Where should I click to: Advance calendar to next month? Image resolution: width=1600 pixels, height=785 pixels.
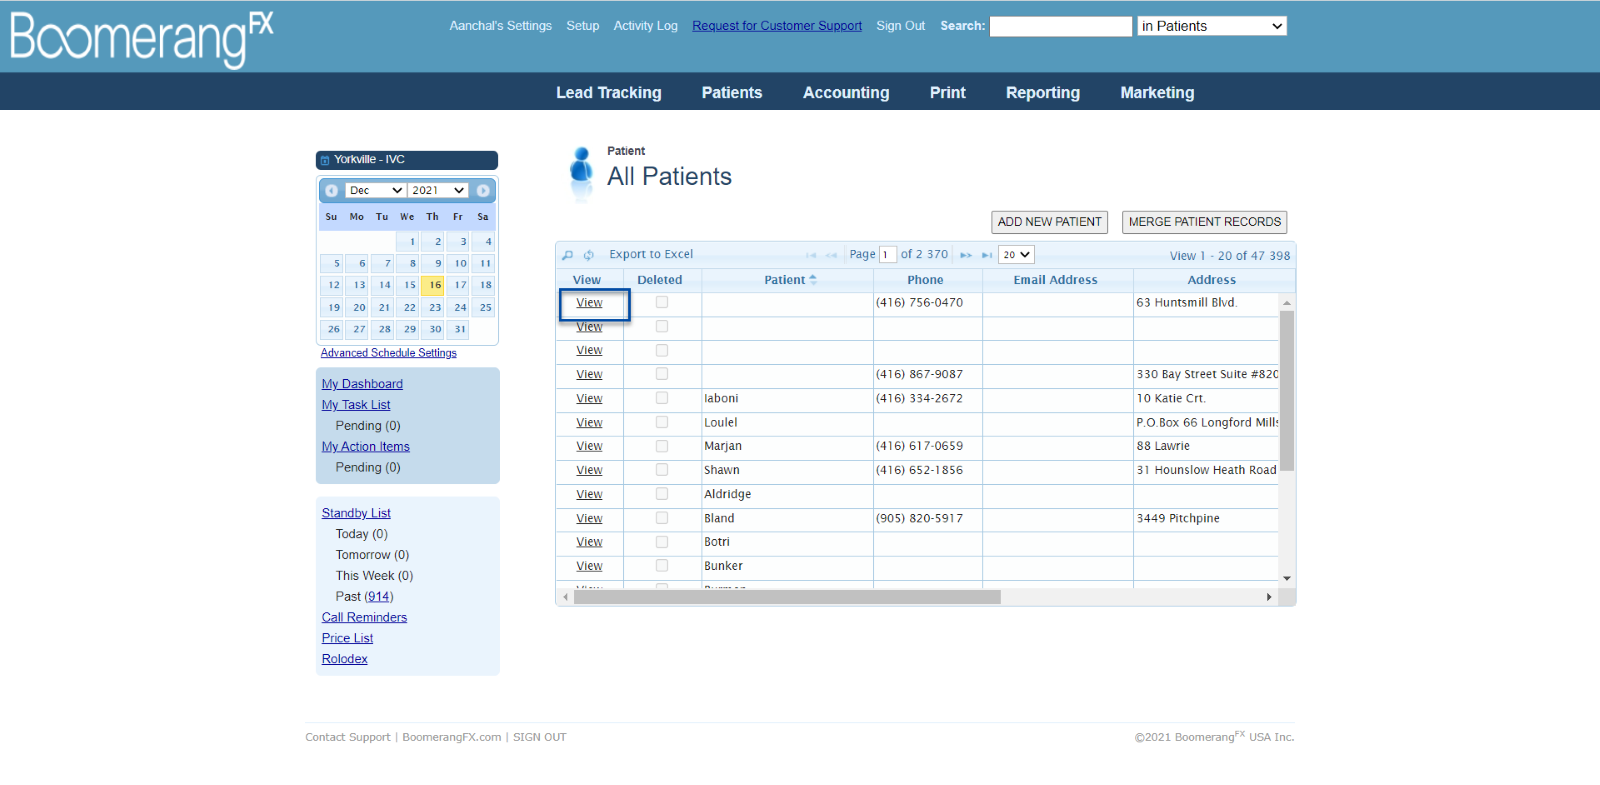pos(483,191)
